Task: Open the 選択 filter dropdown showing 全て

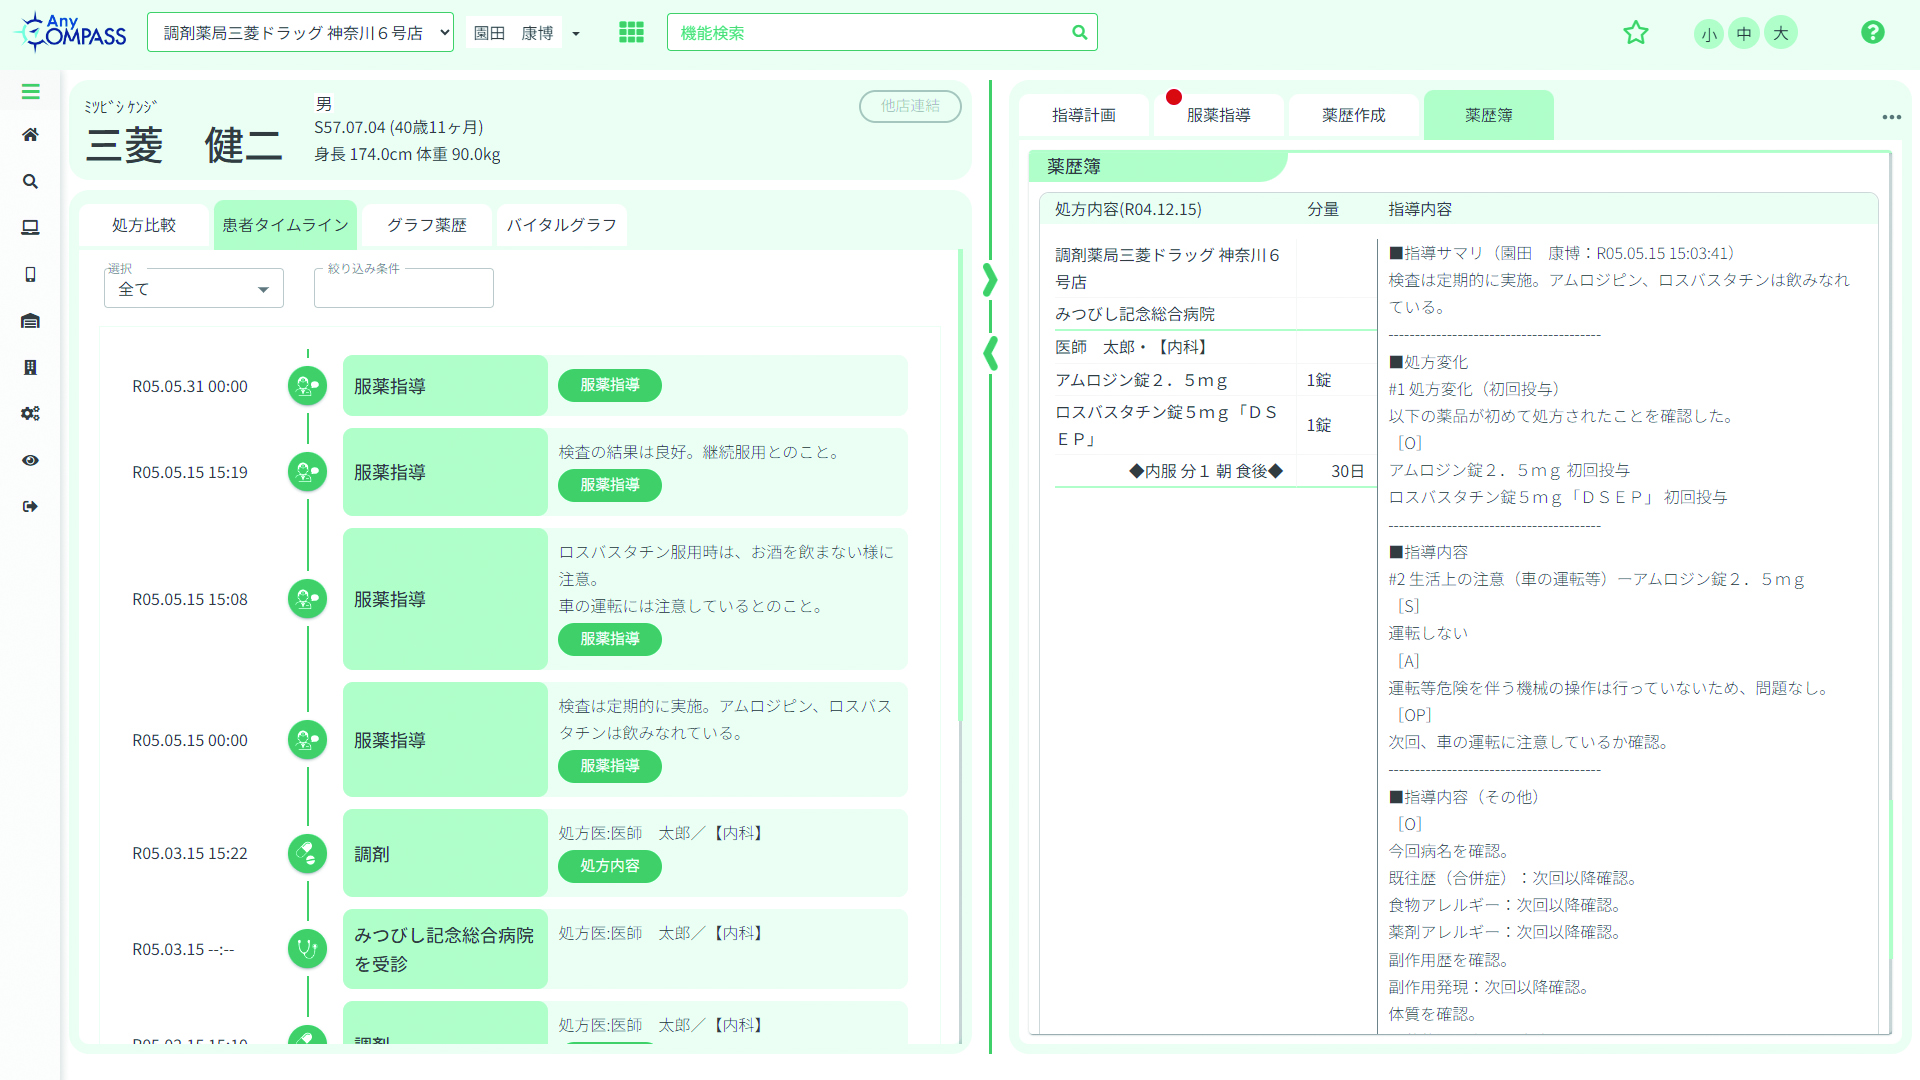Action: (194, 289)
